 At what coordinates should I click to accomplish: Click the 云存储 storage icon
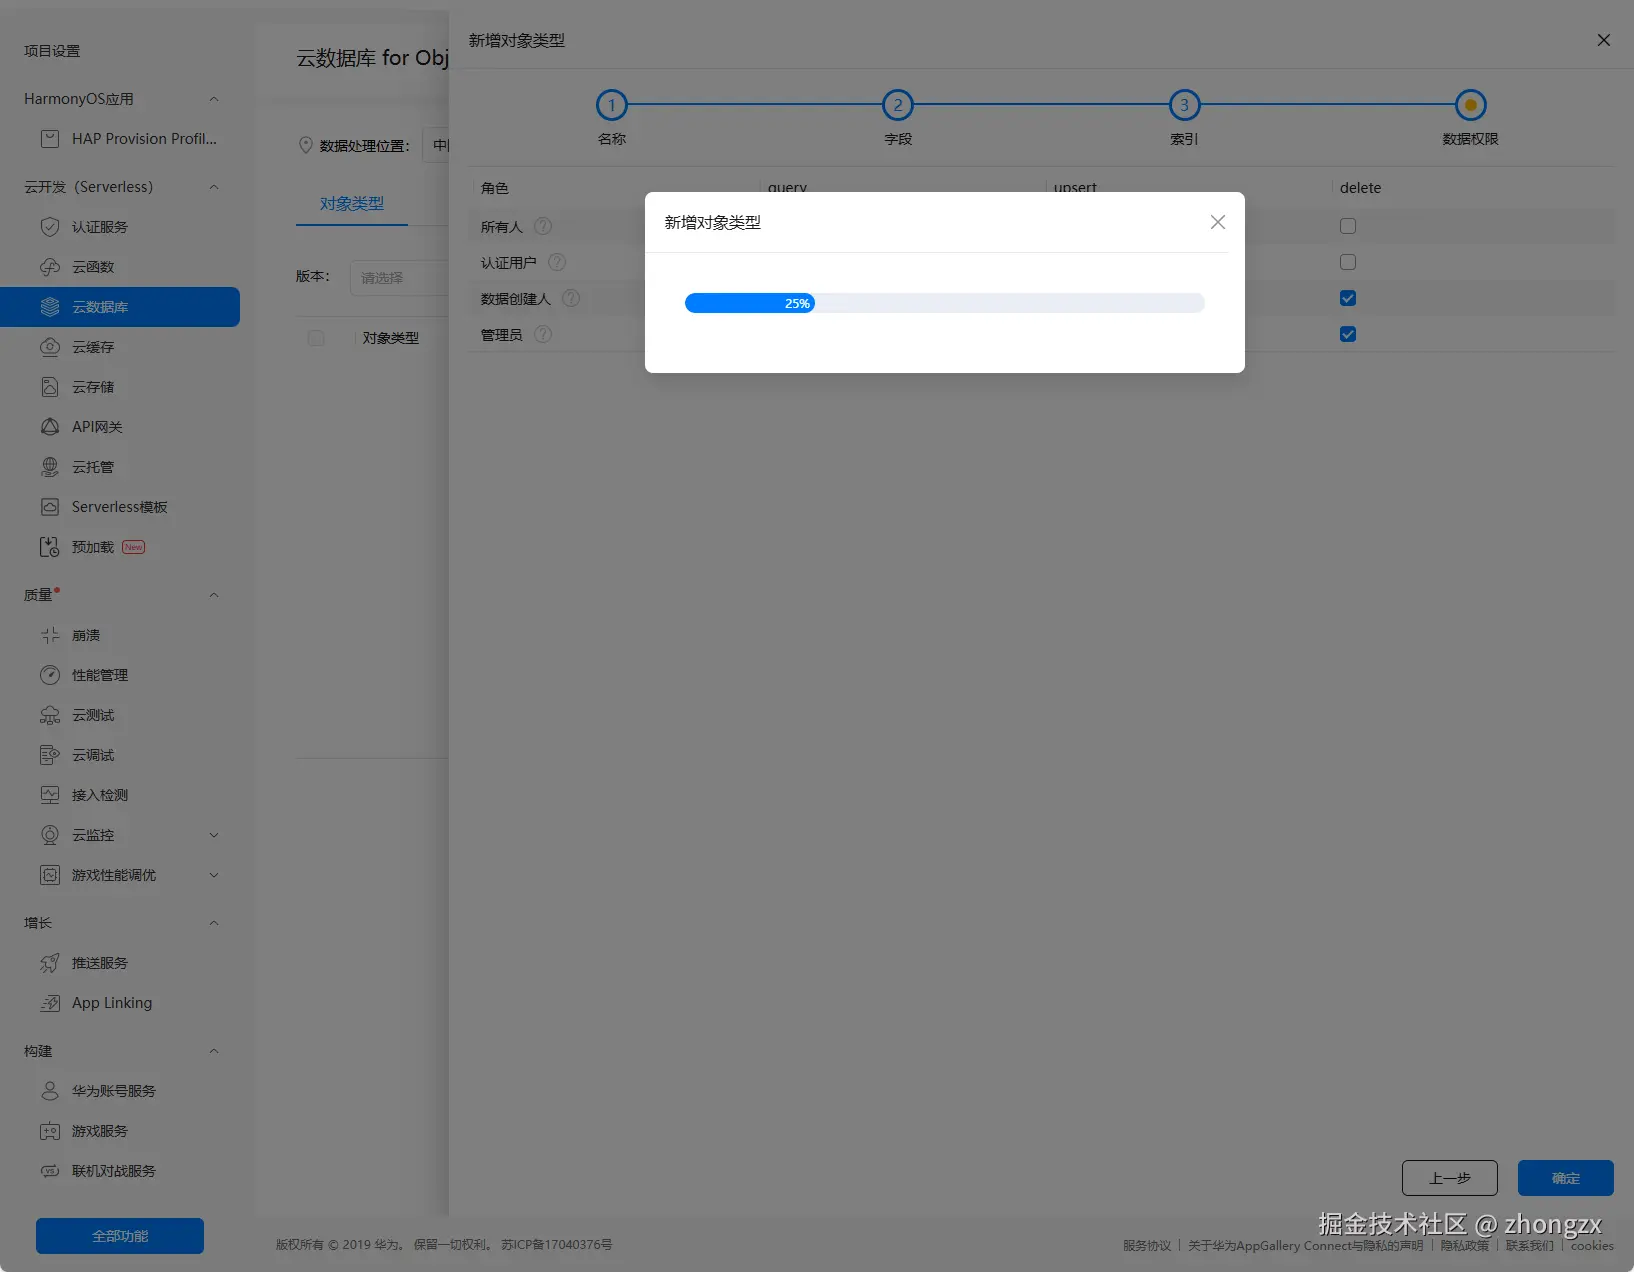(49, 387)
